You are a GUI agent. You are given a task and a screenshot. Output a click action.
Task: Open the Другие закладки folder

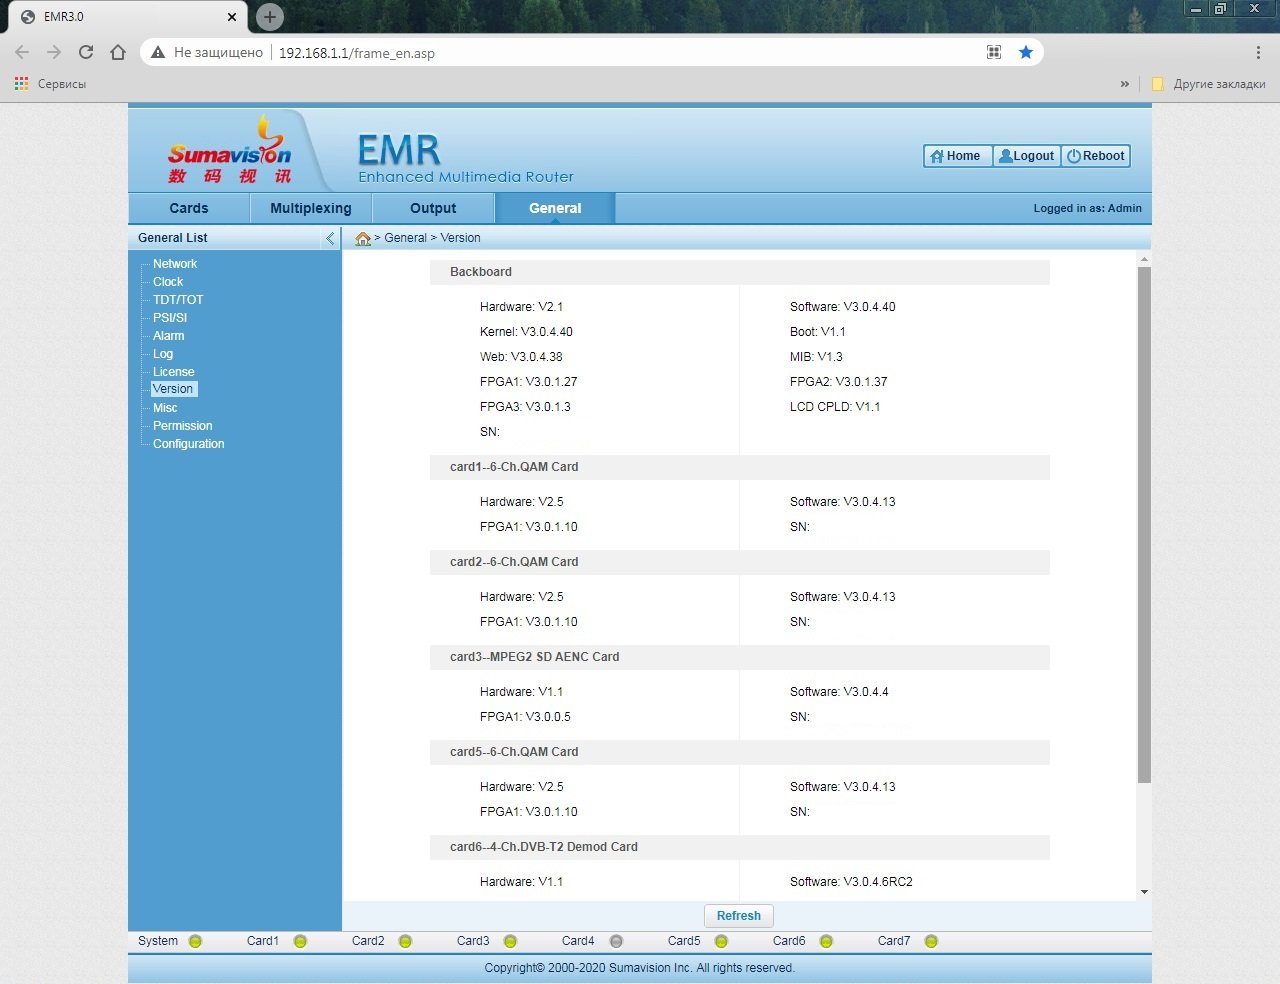(x=1209, y=84)
